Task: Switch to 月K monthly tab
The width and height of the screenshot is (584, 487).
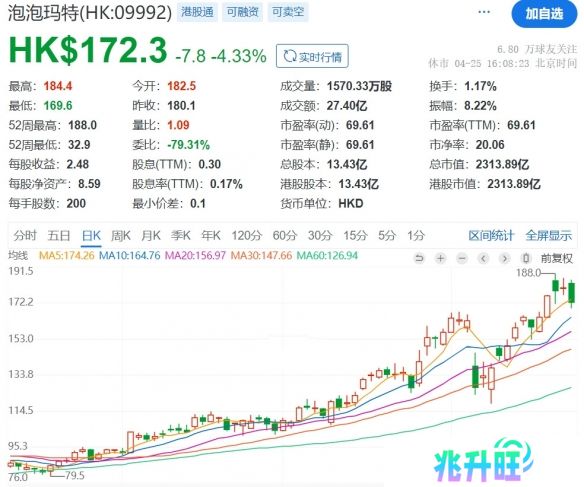Action: point(151,235)
